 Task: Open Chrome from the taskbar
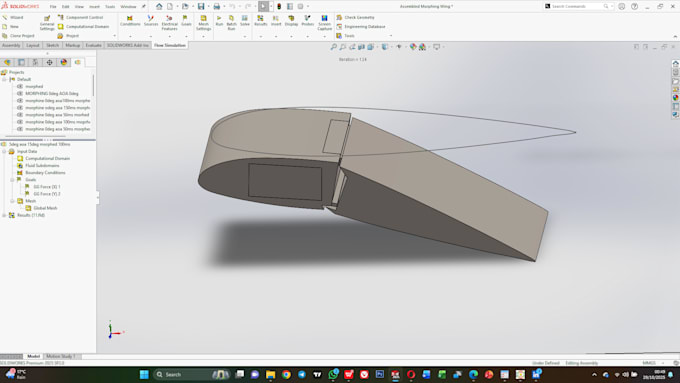tap(286, 374)
